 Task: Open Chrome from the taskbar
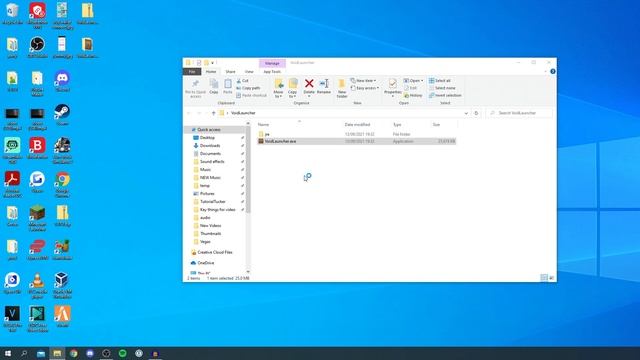click(73, 353)
